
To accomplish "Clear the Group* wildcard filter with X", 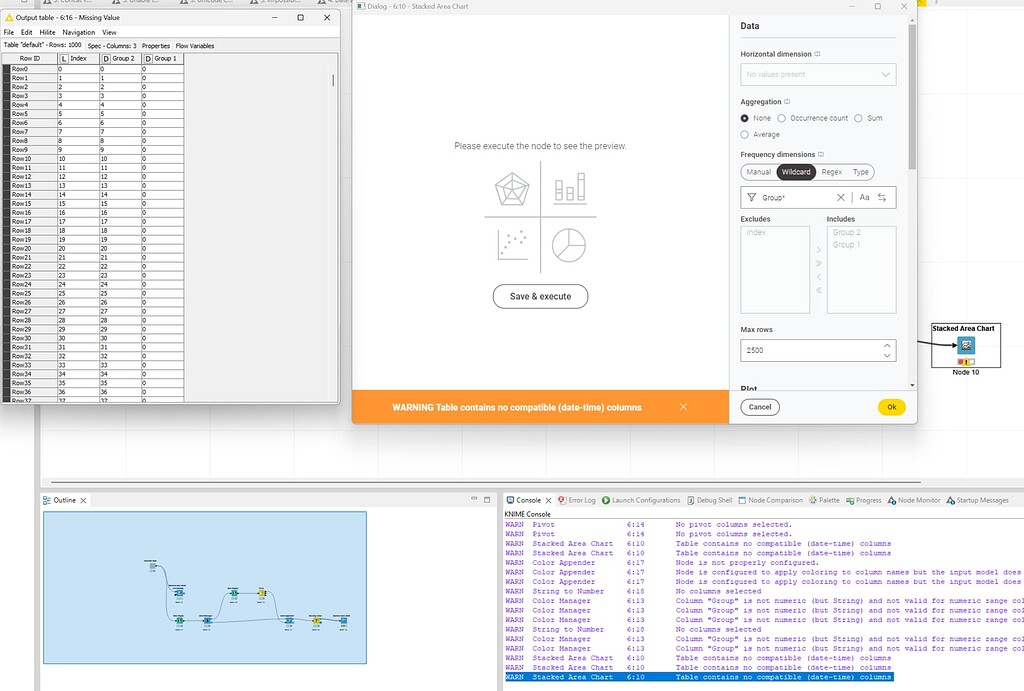I will pos(840,198).
